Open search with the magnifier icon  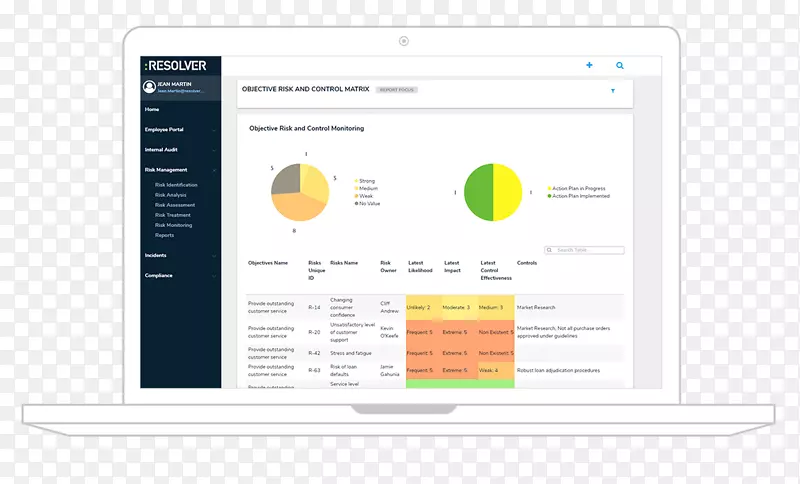click(620, 65)
